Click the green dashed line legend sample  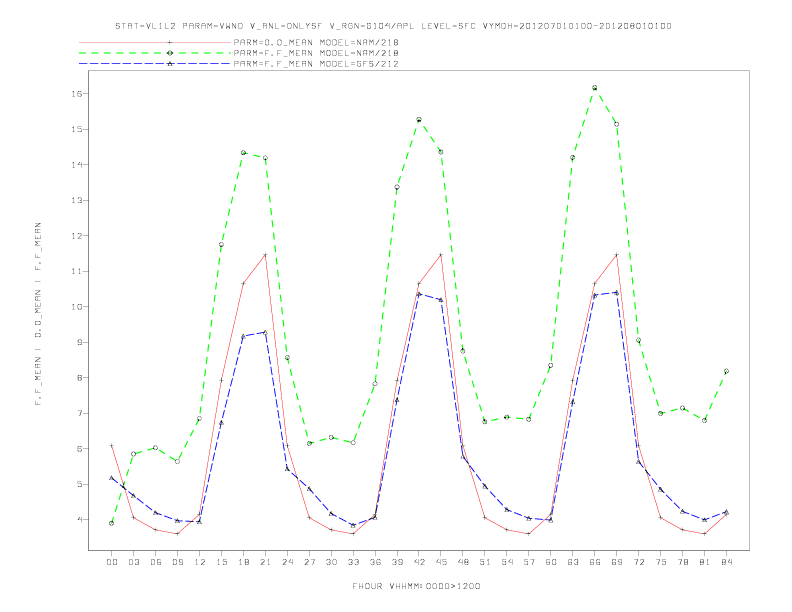tap(155, 53)
